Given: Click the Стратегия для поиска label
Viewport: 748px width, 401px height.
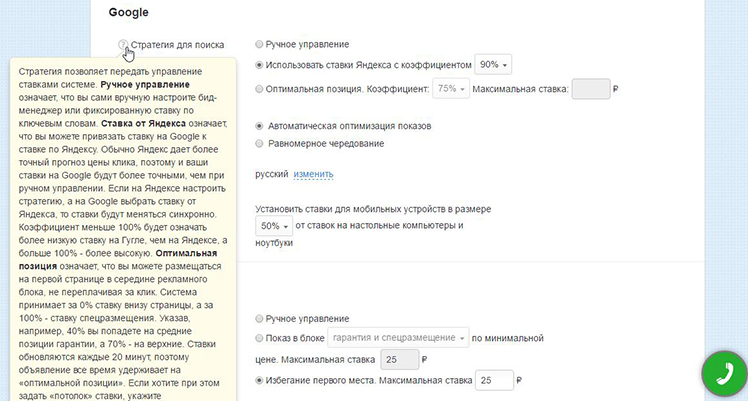Looking at the screenshot, I should pyautogui.click(x=177, y=45).
